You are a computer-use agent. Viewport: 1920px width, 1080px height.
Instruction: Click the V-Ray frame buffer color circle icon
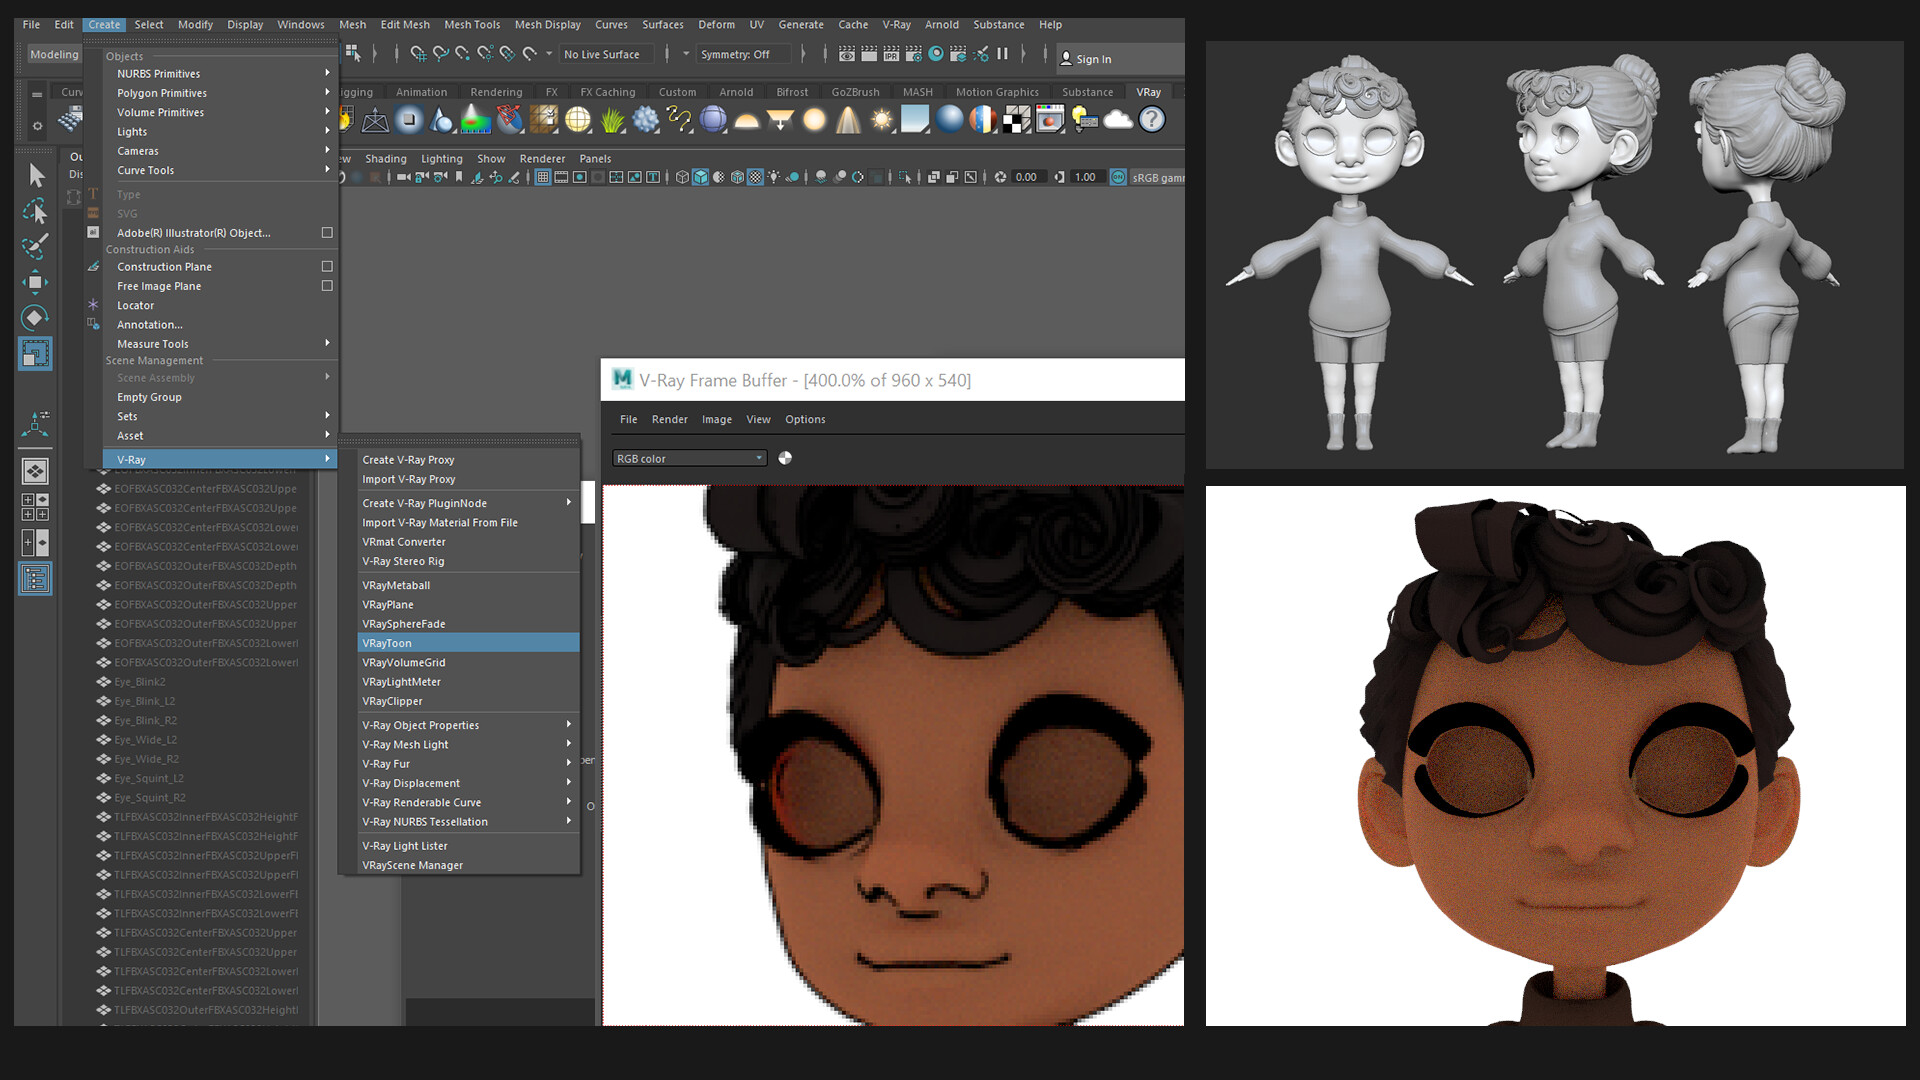(x=785, y=458)
